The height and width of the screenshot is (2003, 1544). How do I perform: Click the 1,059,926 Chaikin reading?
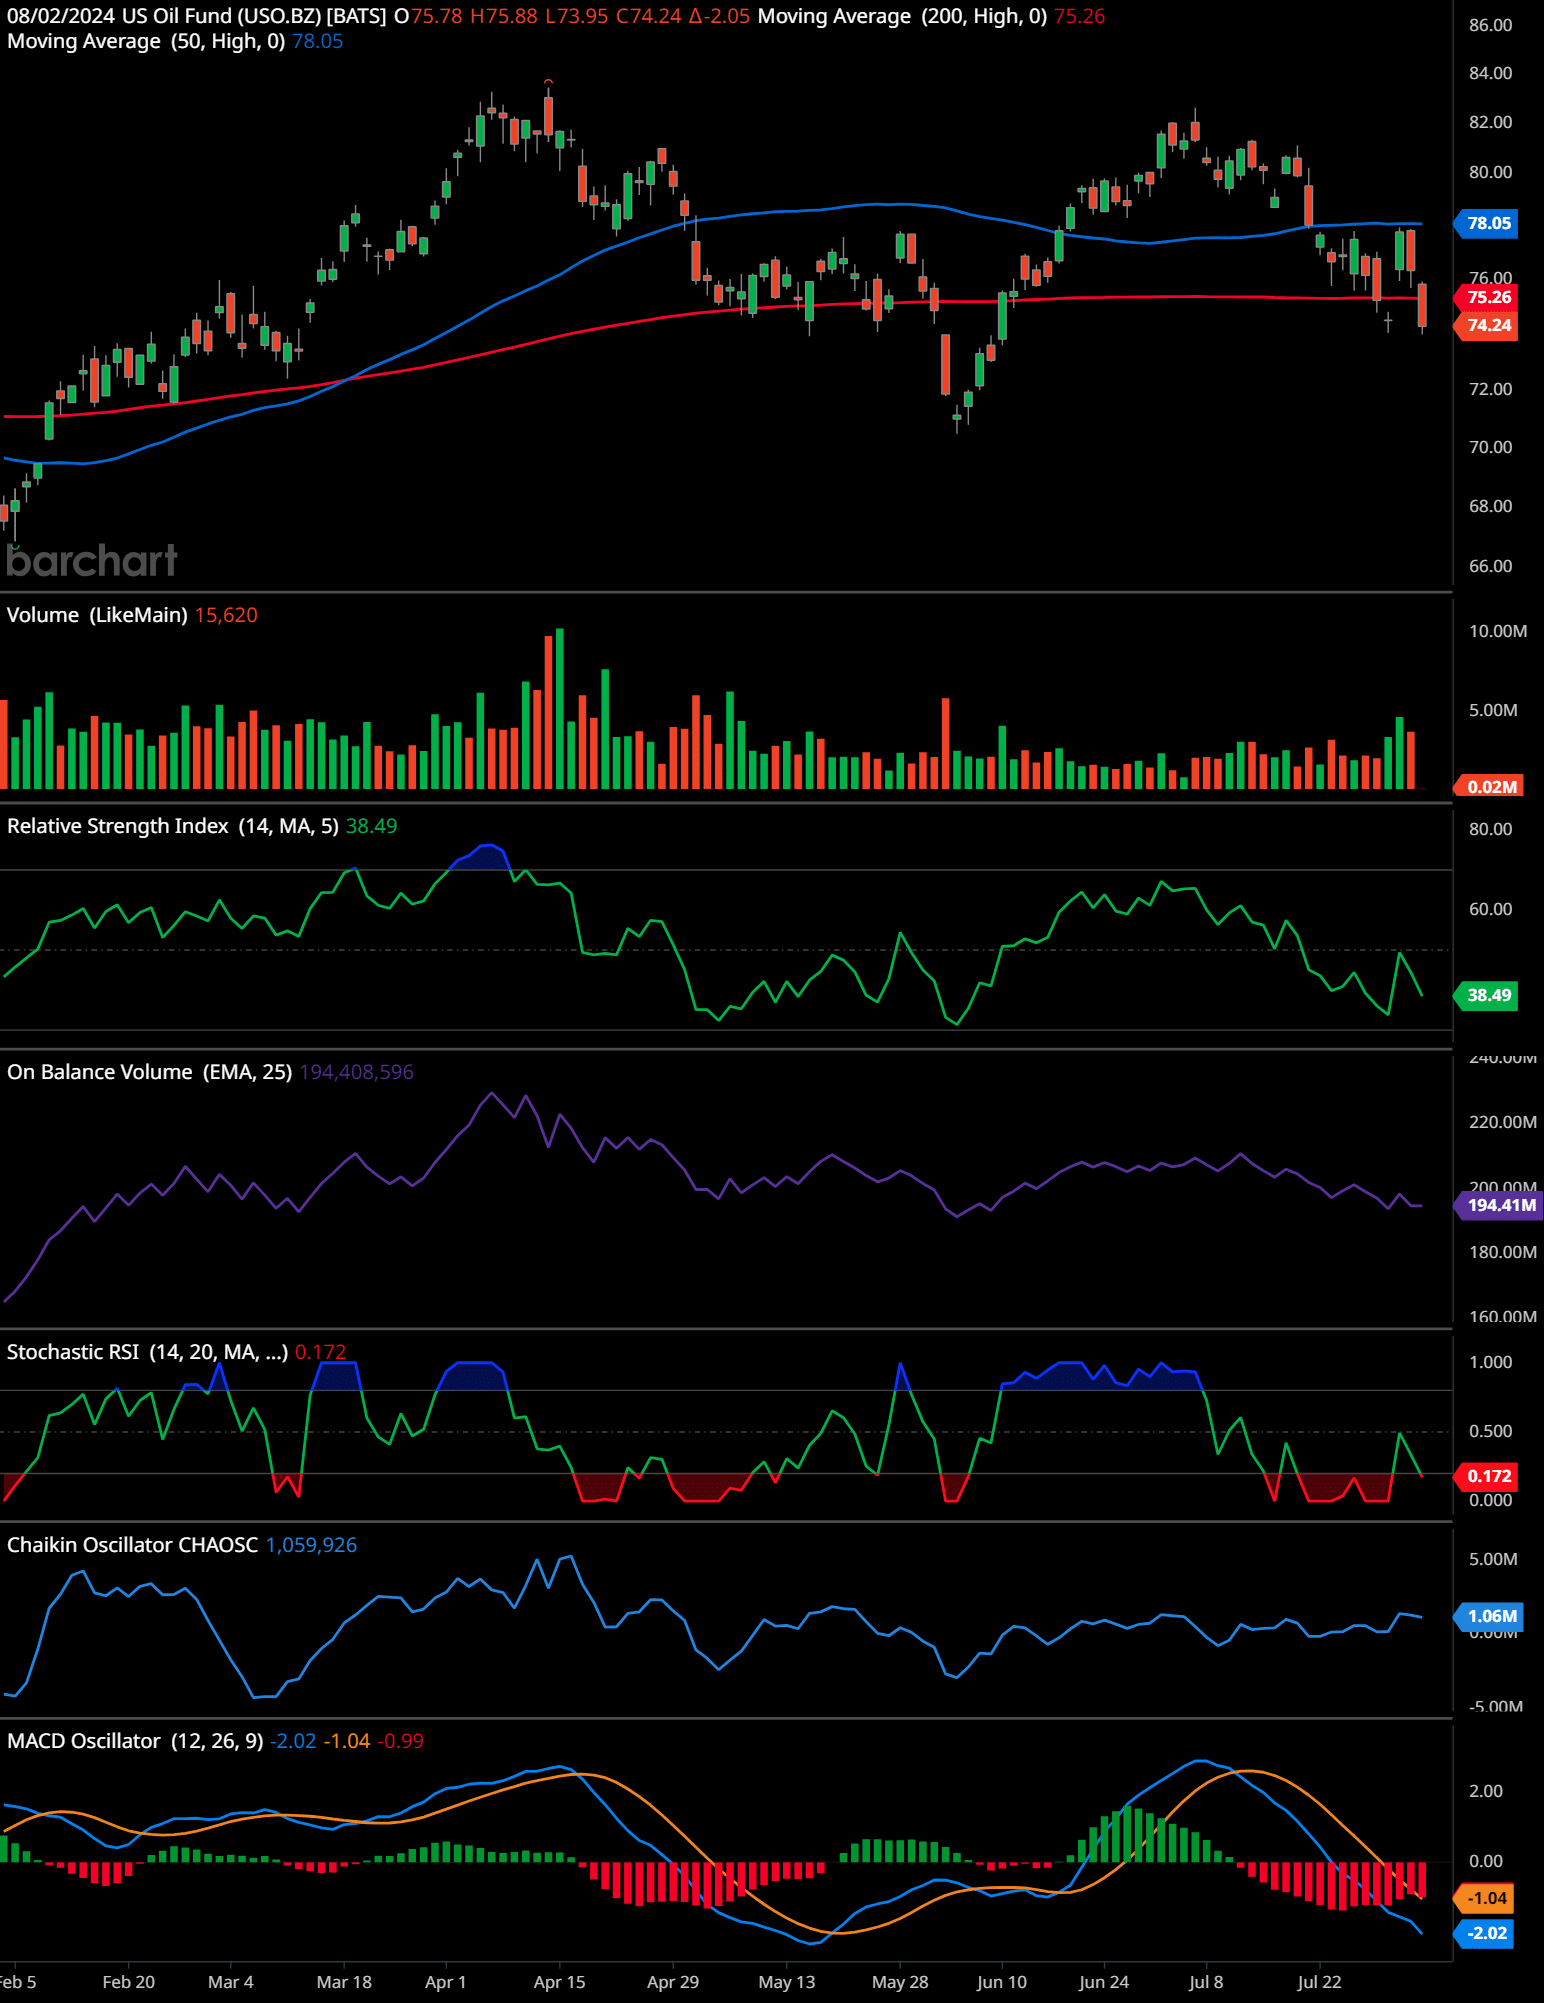click(311, 1545)
